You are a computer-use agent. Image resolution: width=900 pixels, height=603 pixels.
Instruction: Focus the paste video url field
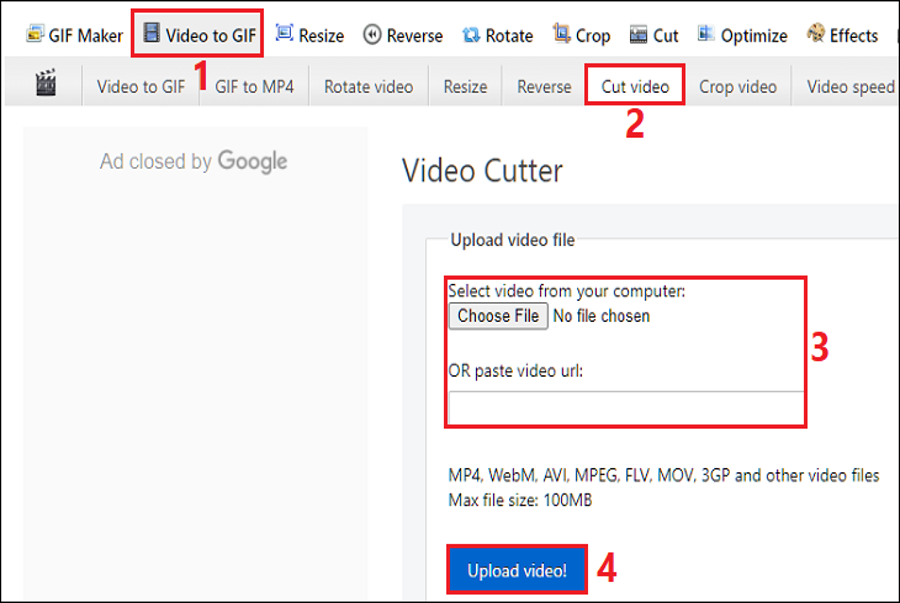(x=626, y=408)
